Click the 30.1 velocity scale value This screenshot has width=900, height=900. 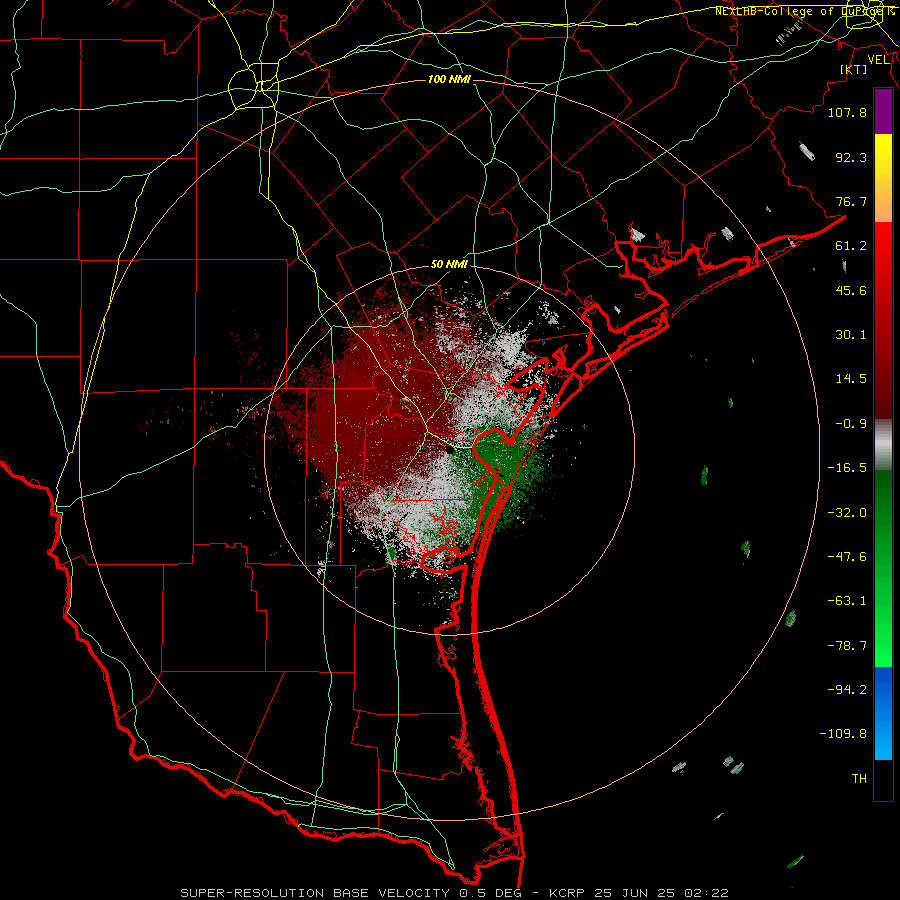pyautogui.click(x=851, y=335)
